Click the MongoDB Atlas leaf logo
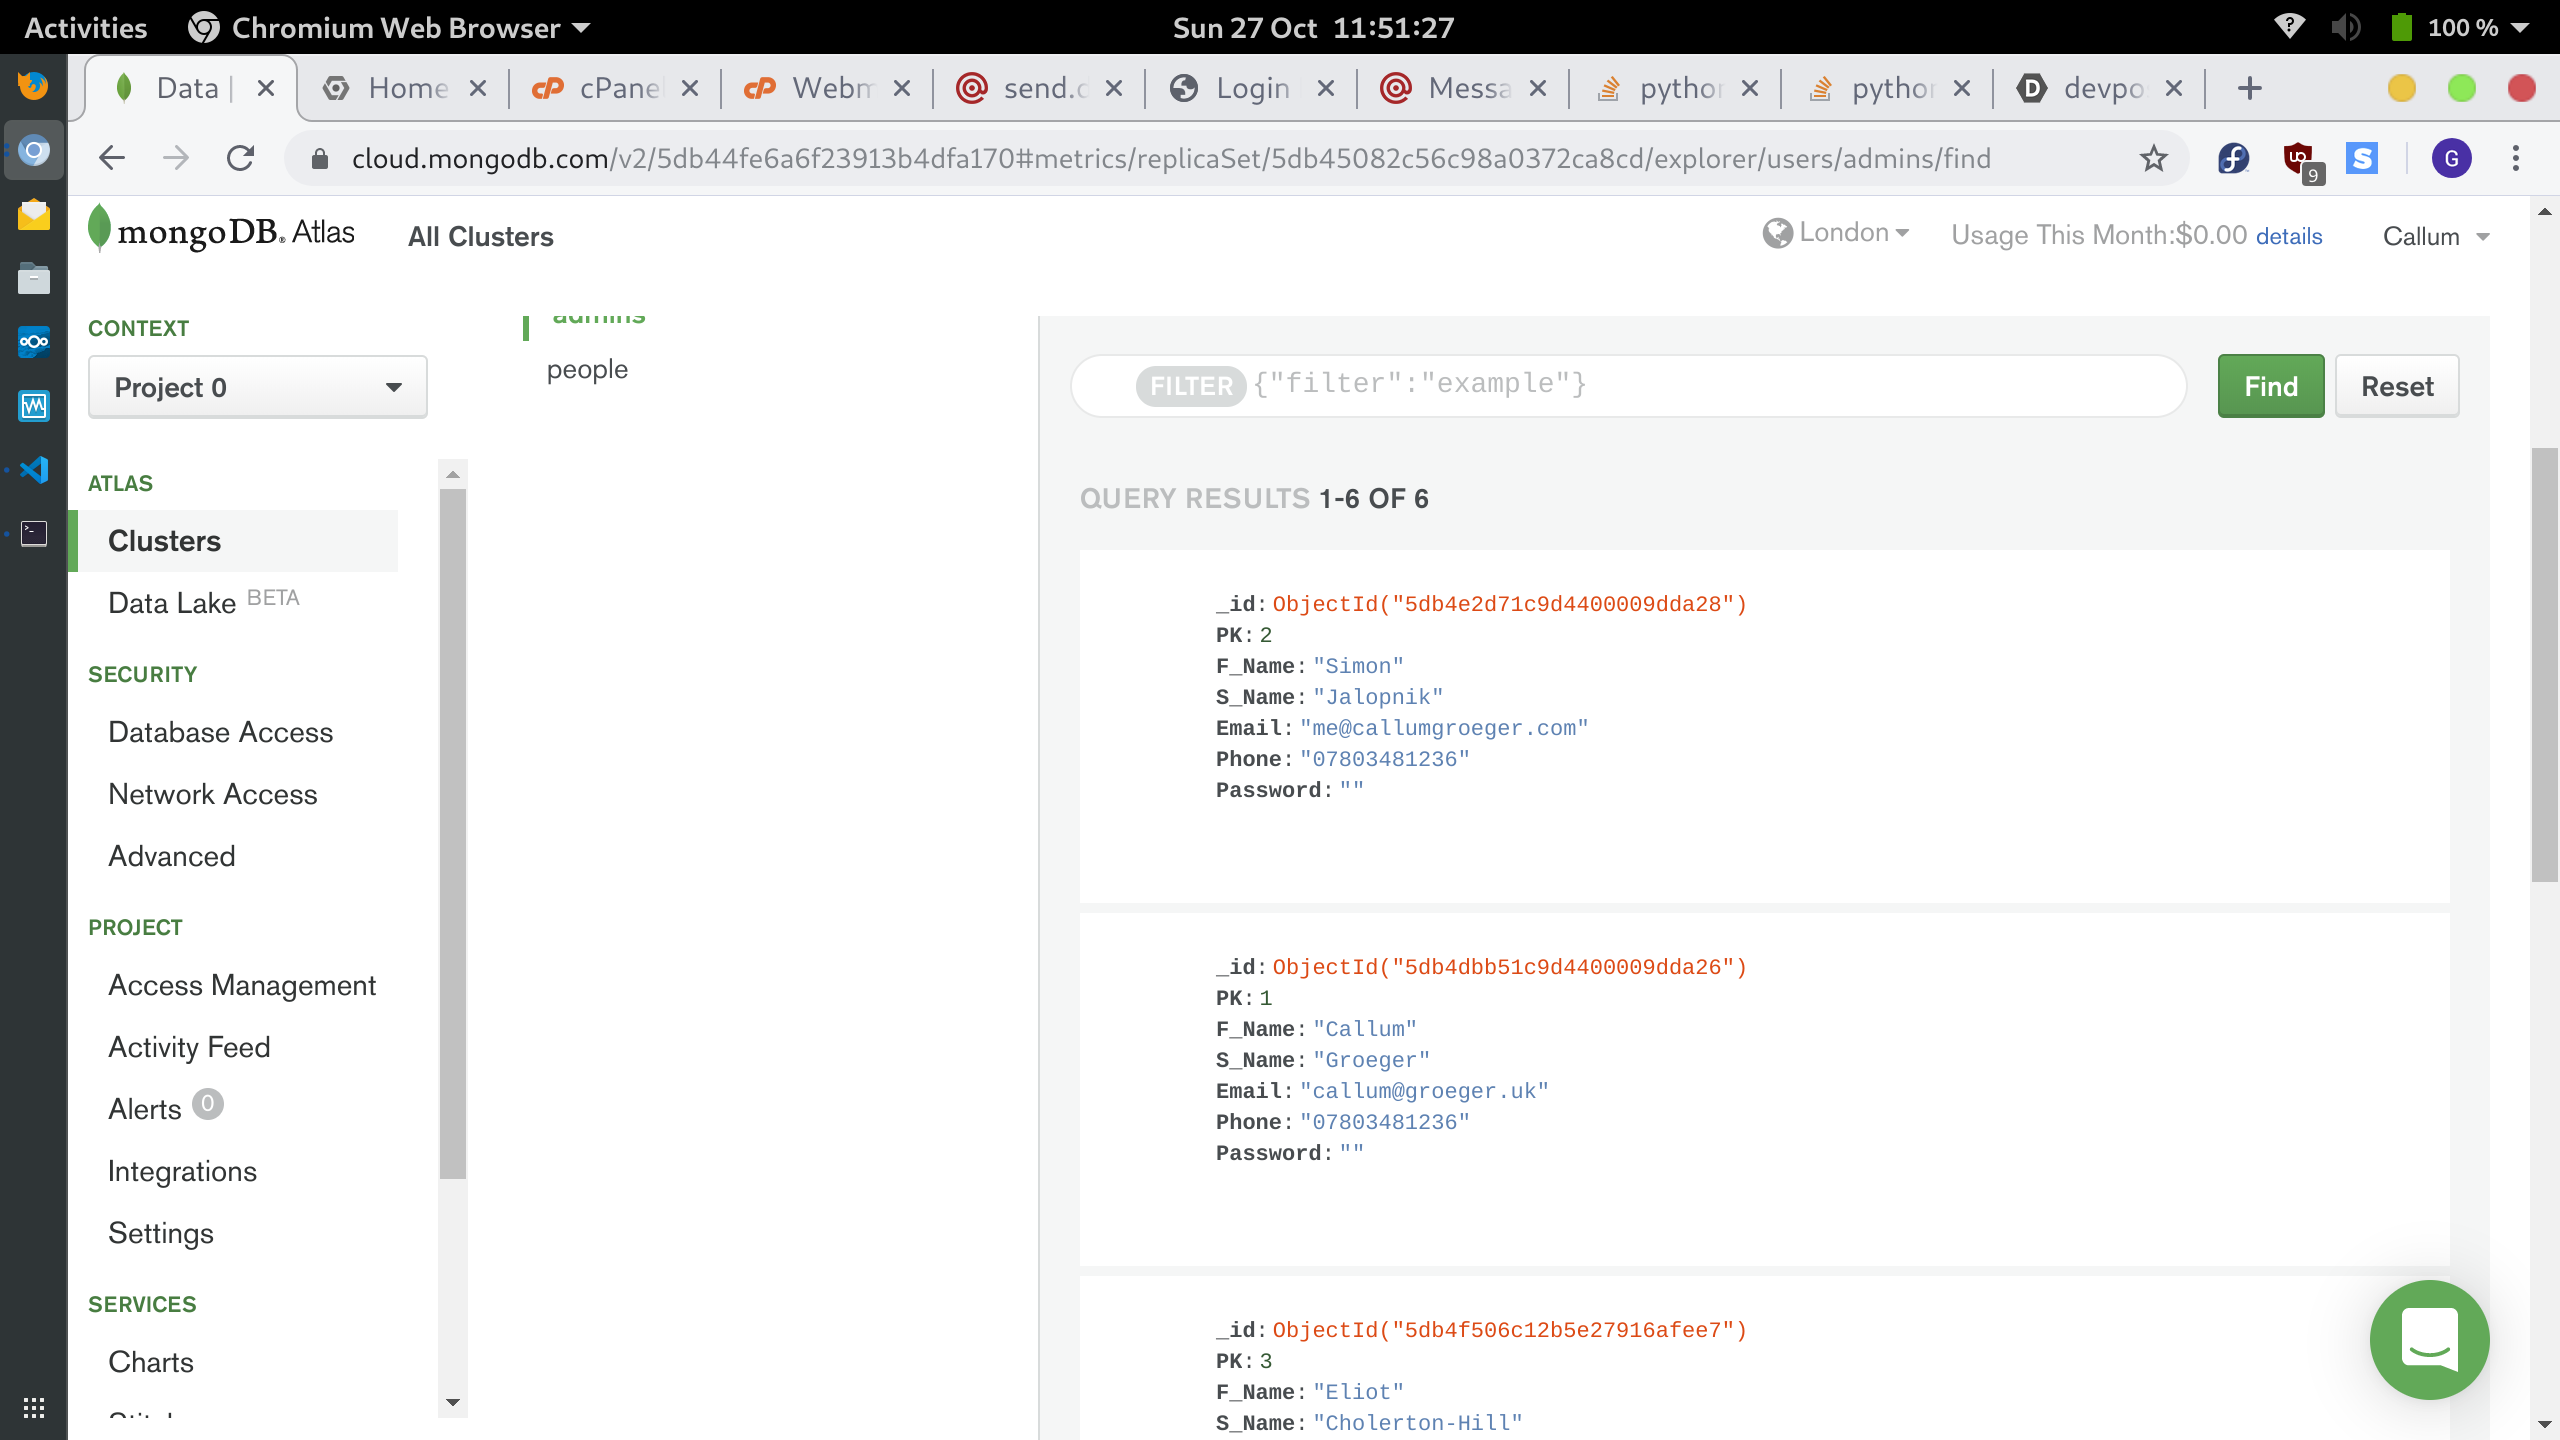The width and height of the screenshot is (2560, 1440). 99,228
